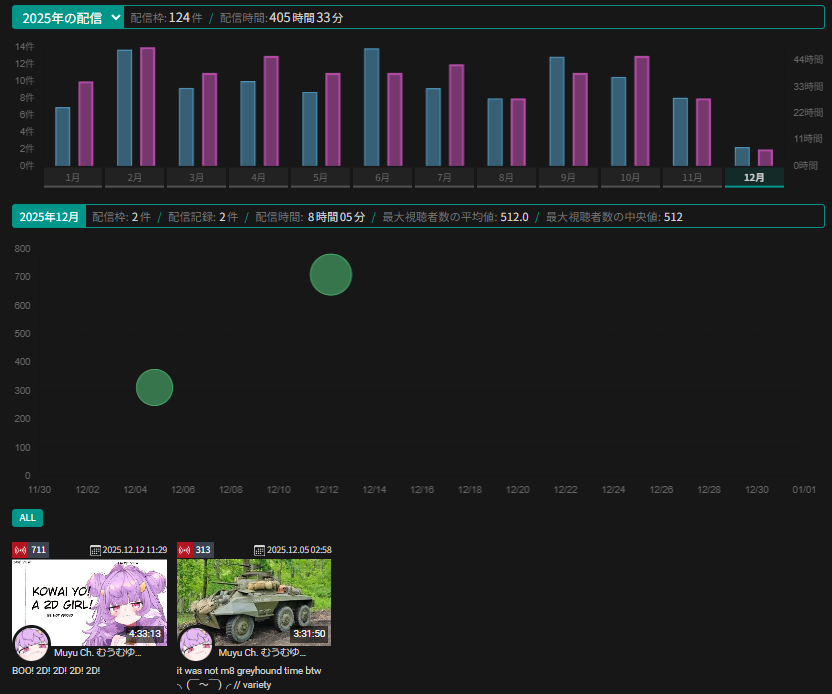The width and height of the screenshot is (832, 694).
Task: Open the 'it was not m8 greyhound' title
Action: 249,678
